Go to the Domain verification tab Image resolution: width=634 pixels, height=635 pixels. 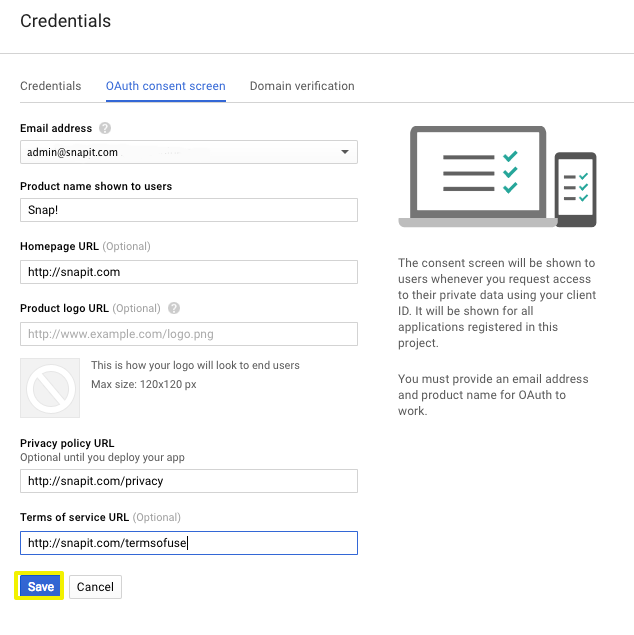pos(302,86)
